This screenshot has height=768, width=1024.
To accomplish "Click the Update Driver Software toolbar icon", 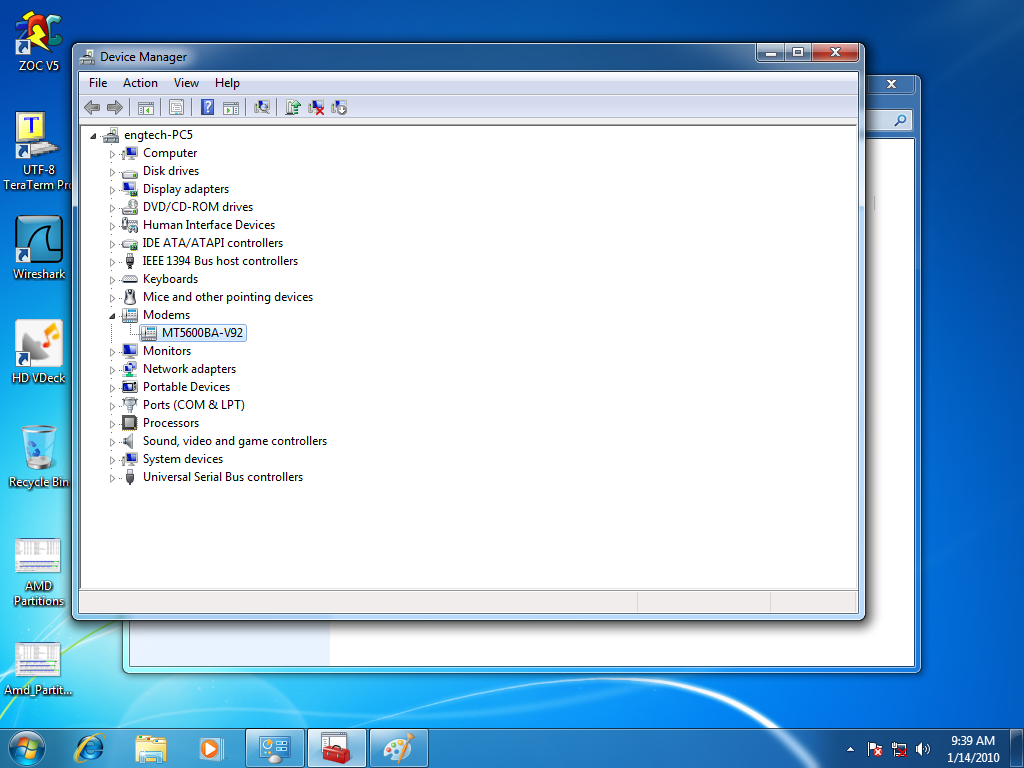I will tap(293, 107).
